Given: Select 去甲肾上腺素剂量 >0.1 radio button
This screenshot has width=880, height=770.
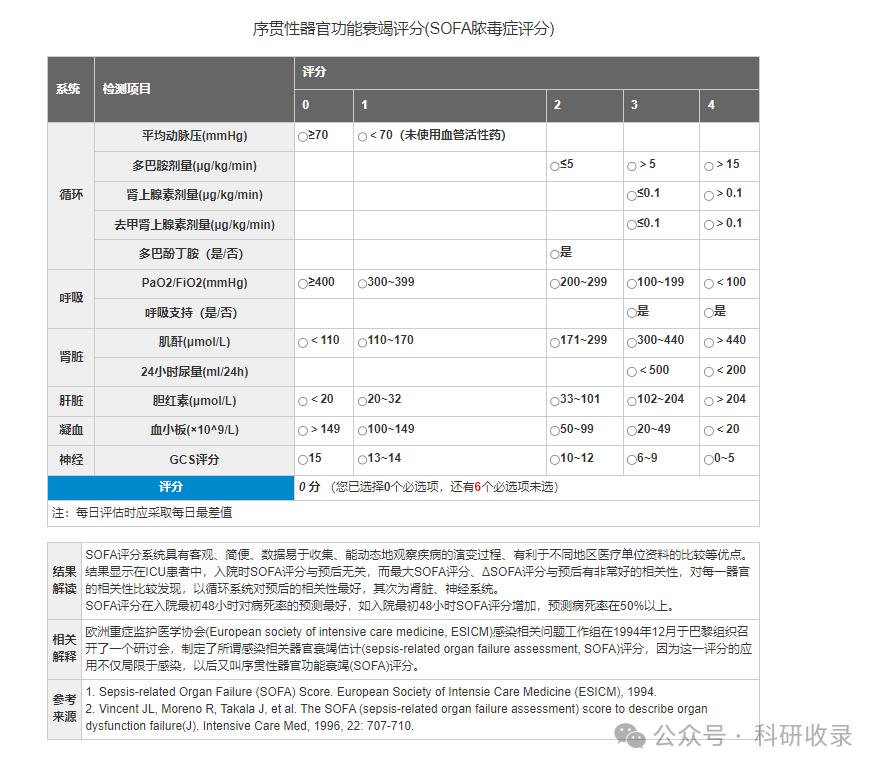Looking at the screenshot, I should click(709, 225).
